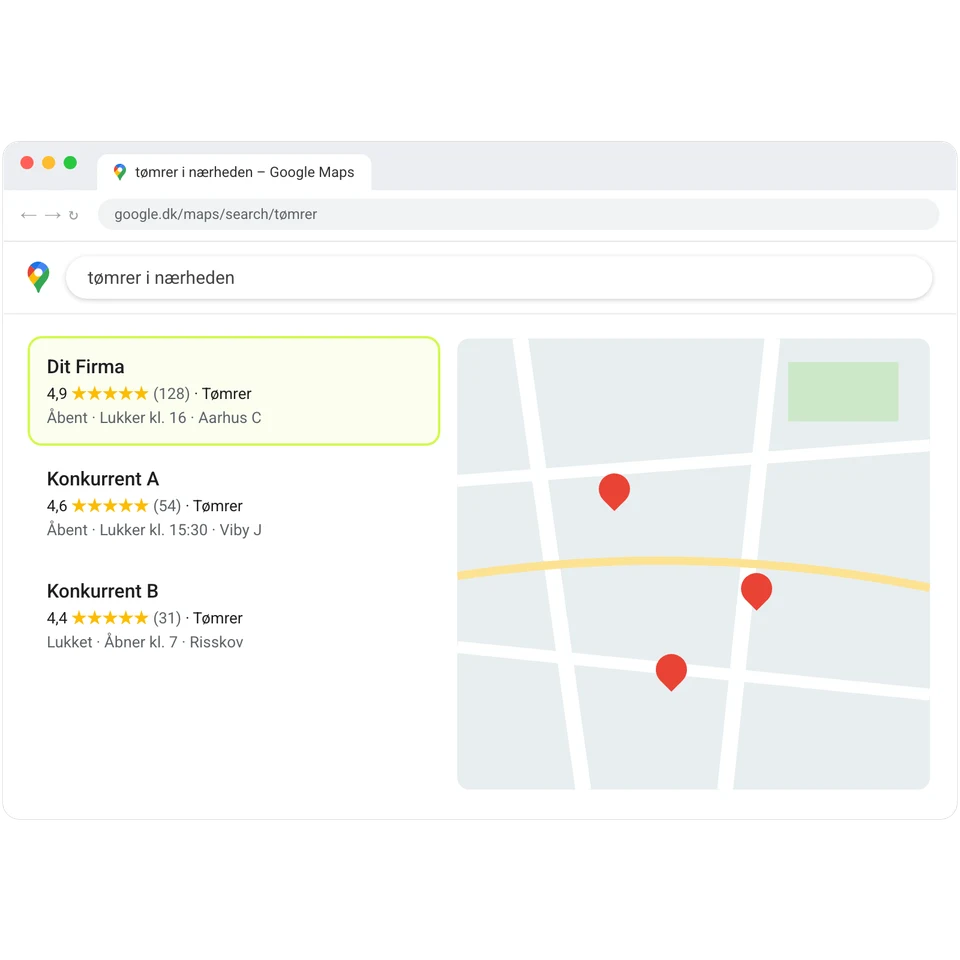This screenshot has height=960, width=960.
Task: Click the browser forward arrow
Action: tap(53, 215)
